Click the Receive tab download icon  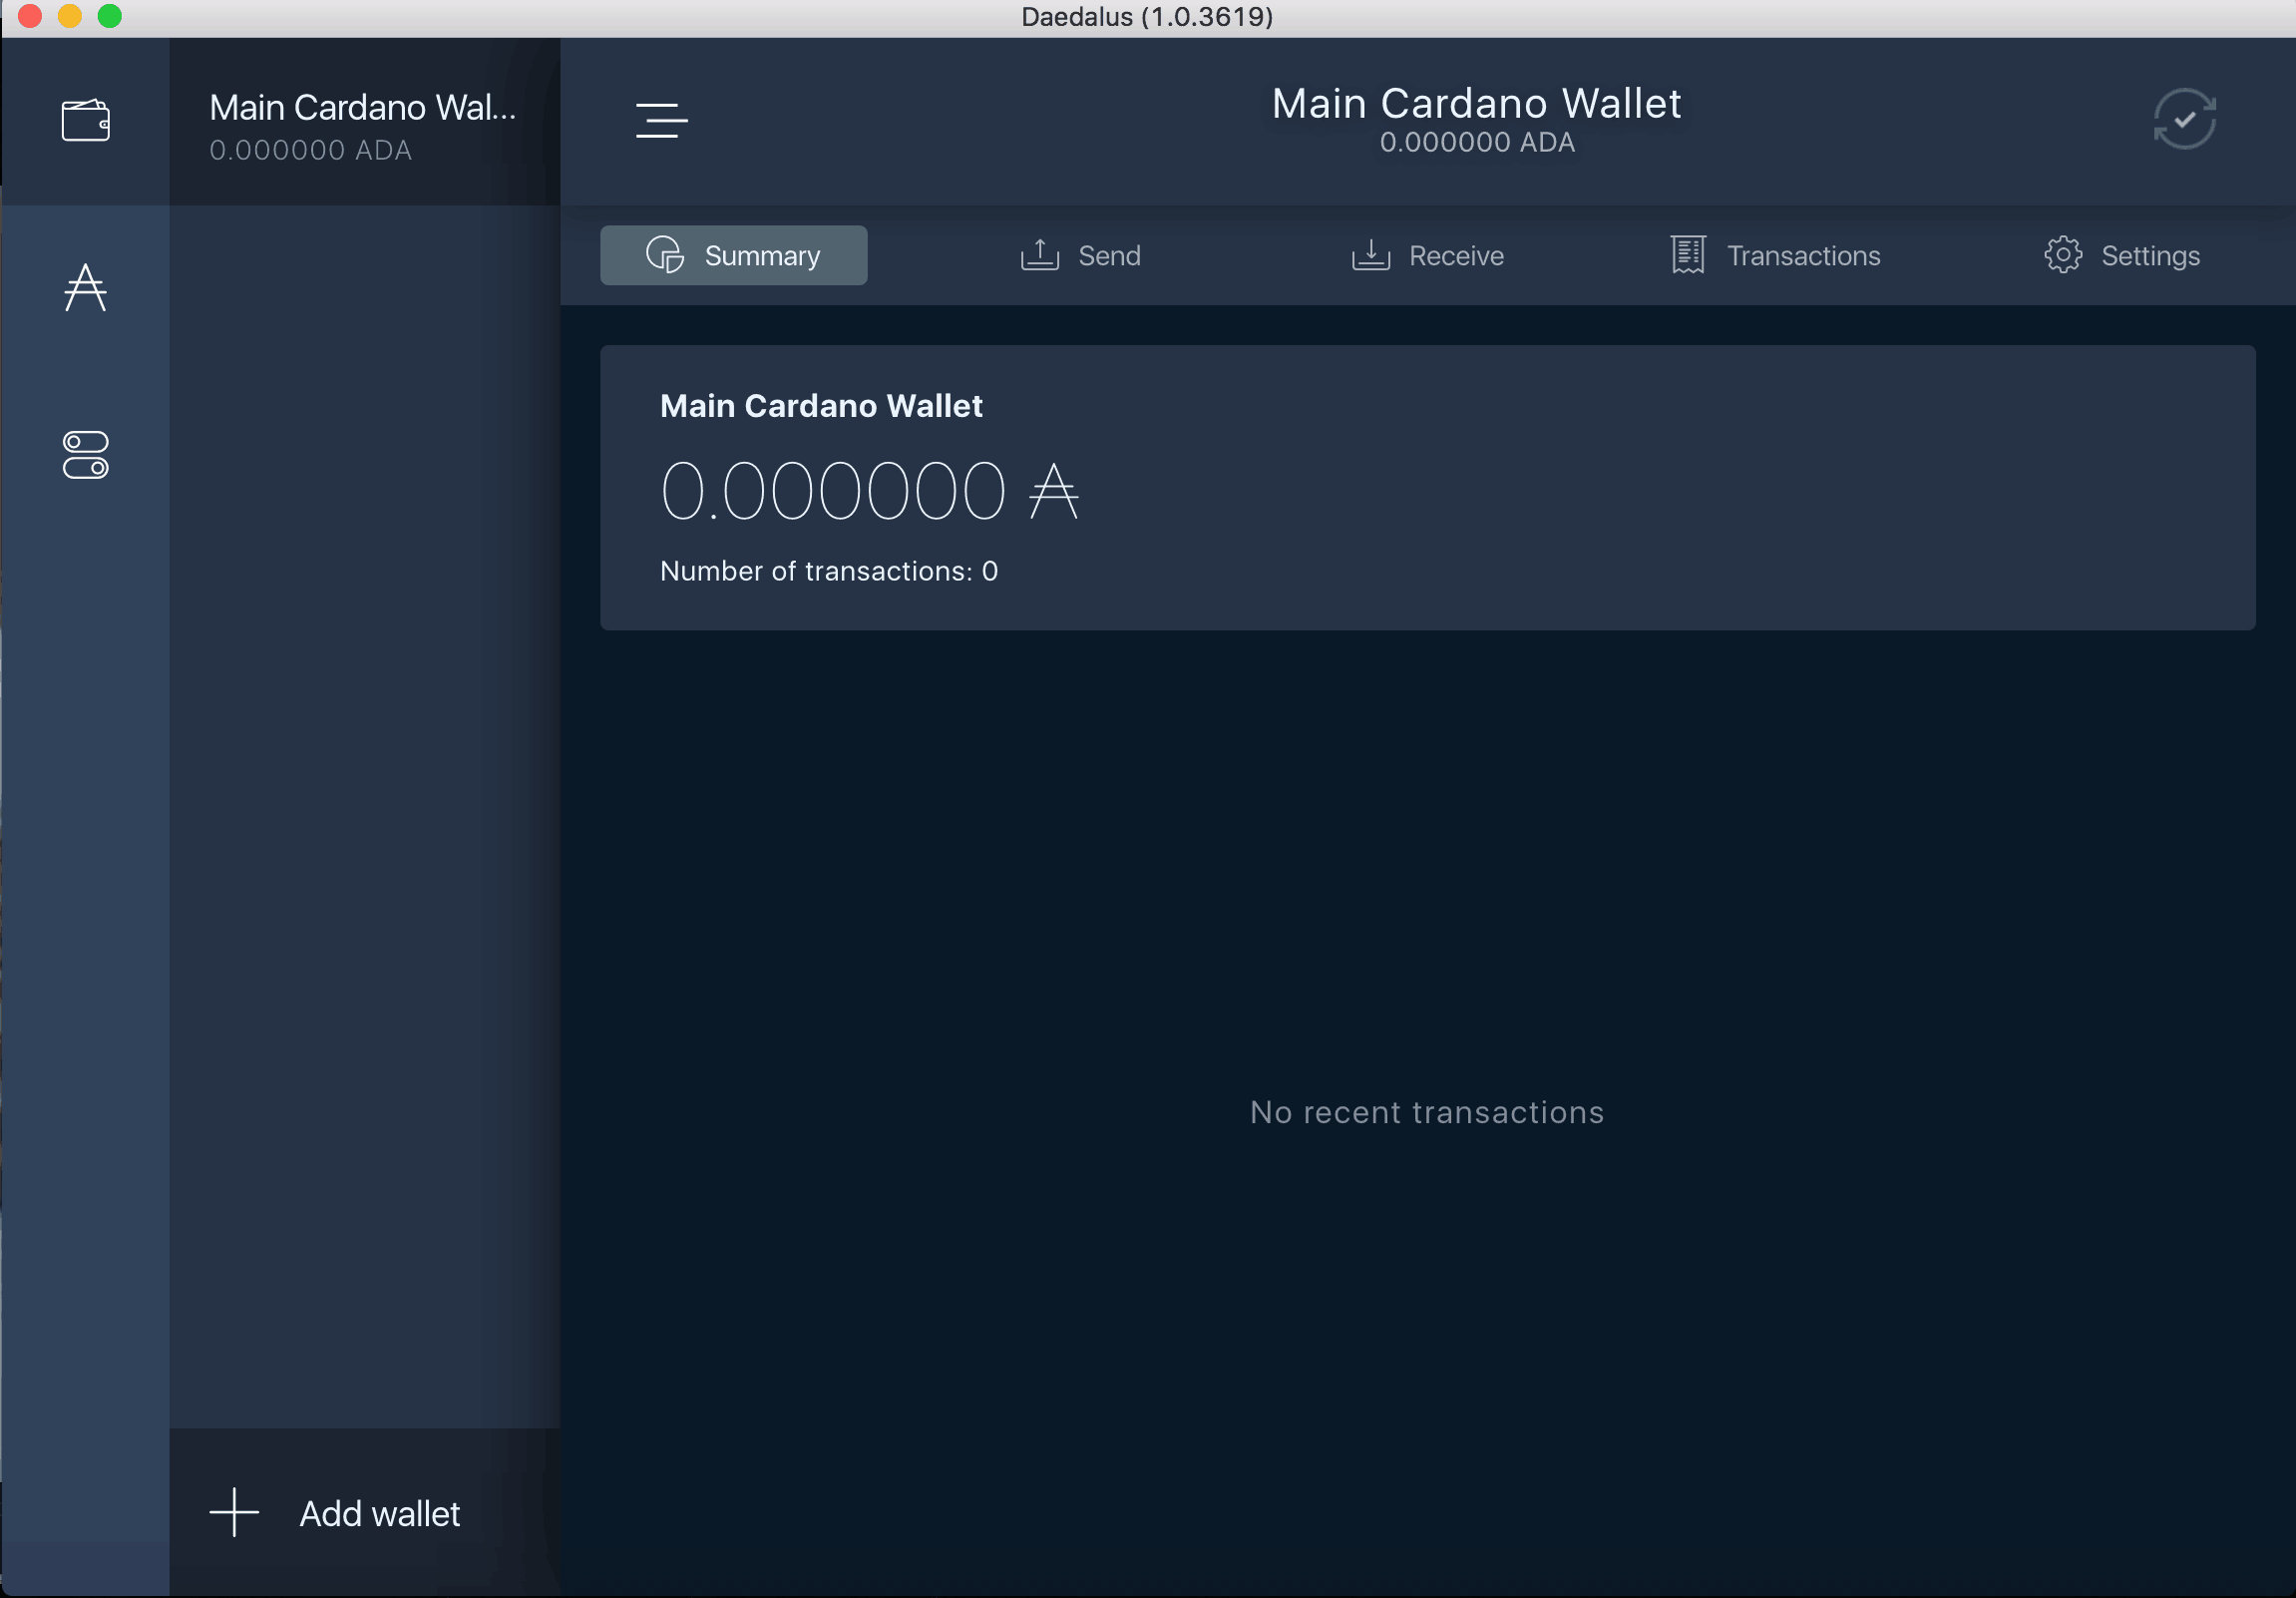[1371, 254]
